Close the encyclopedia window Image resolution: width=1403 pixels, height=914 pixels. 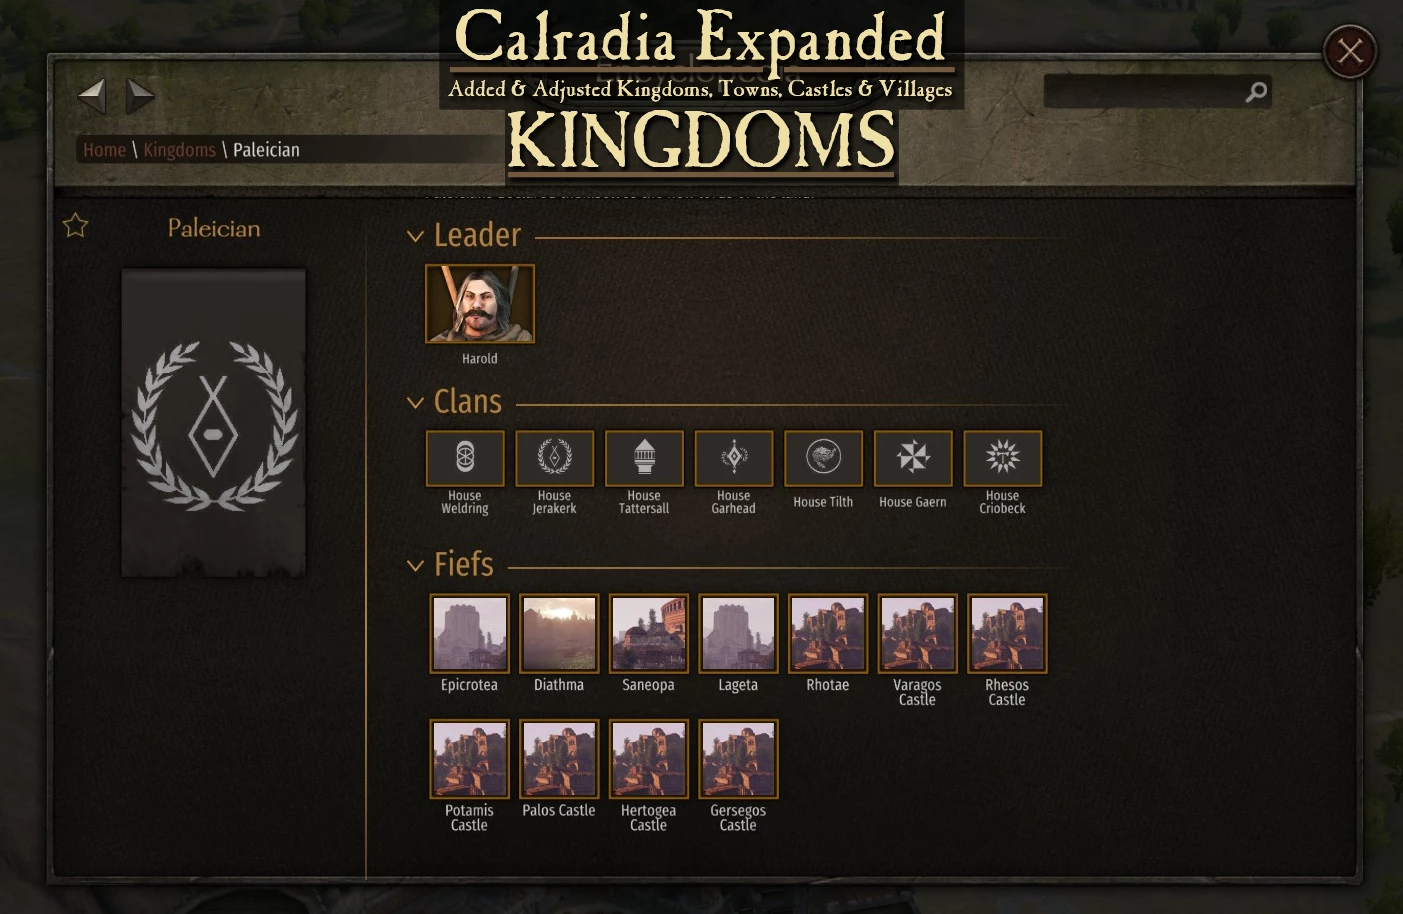coord(1350,51)
